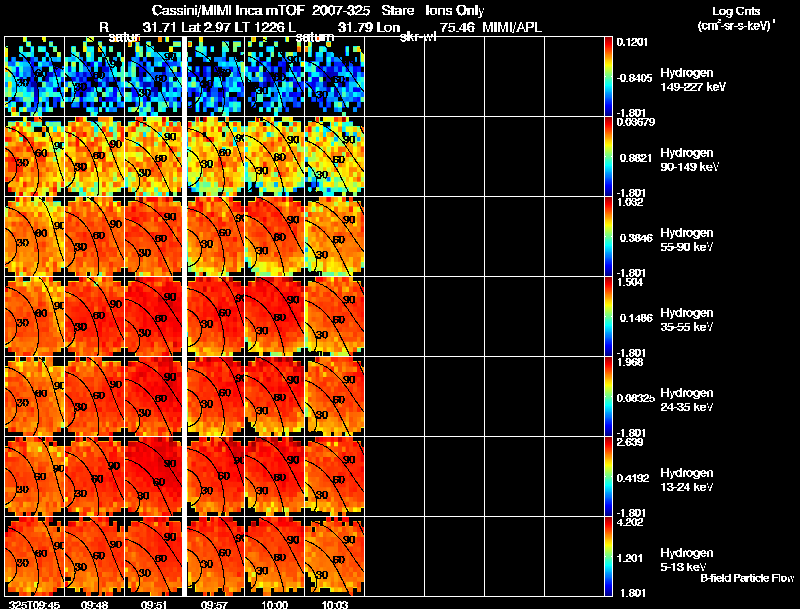Screen dimensions: 800x609
Task: Click the Hydrogen 90-149 keV color bar
Action: [x=608, y=157]
